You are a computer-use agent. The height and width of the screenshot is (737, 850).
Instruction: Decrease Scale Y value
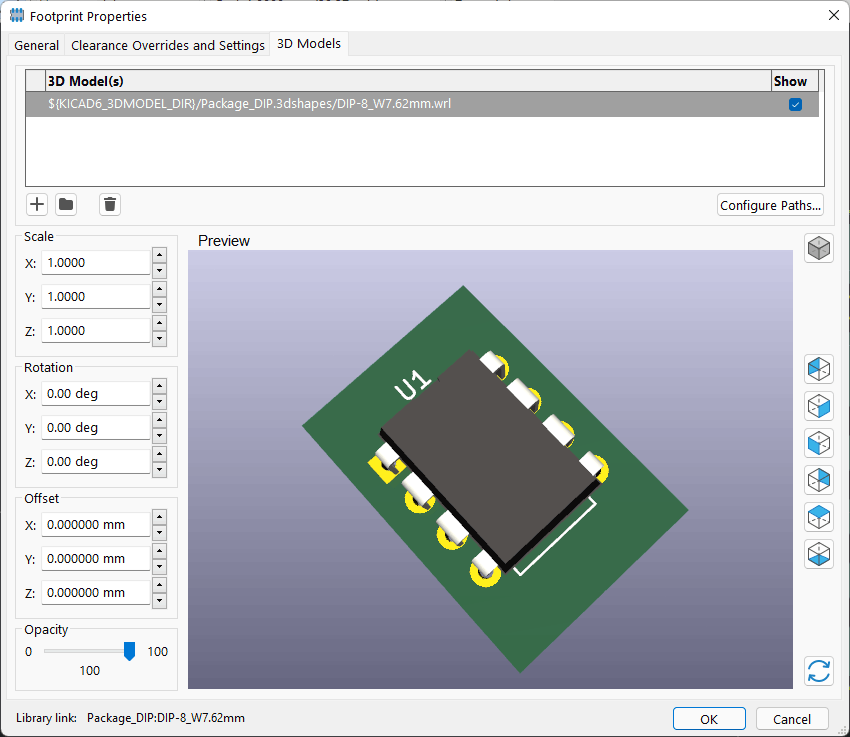point(159,304)
